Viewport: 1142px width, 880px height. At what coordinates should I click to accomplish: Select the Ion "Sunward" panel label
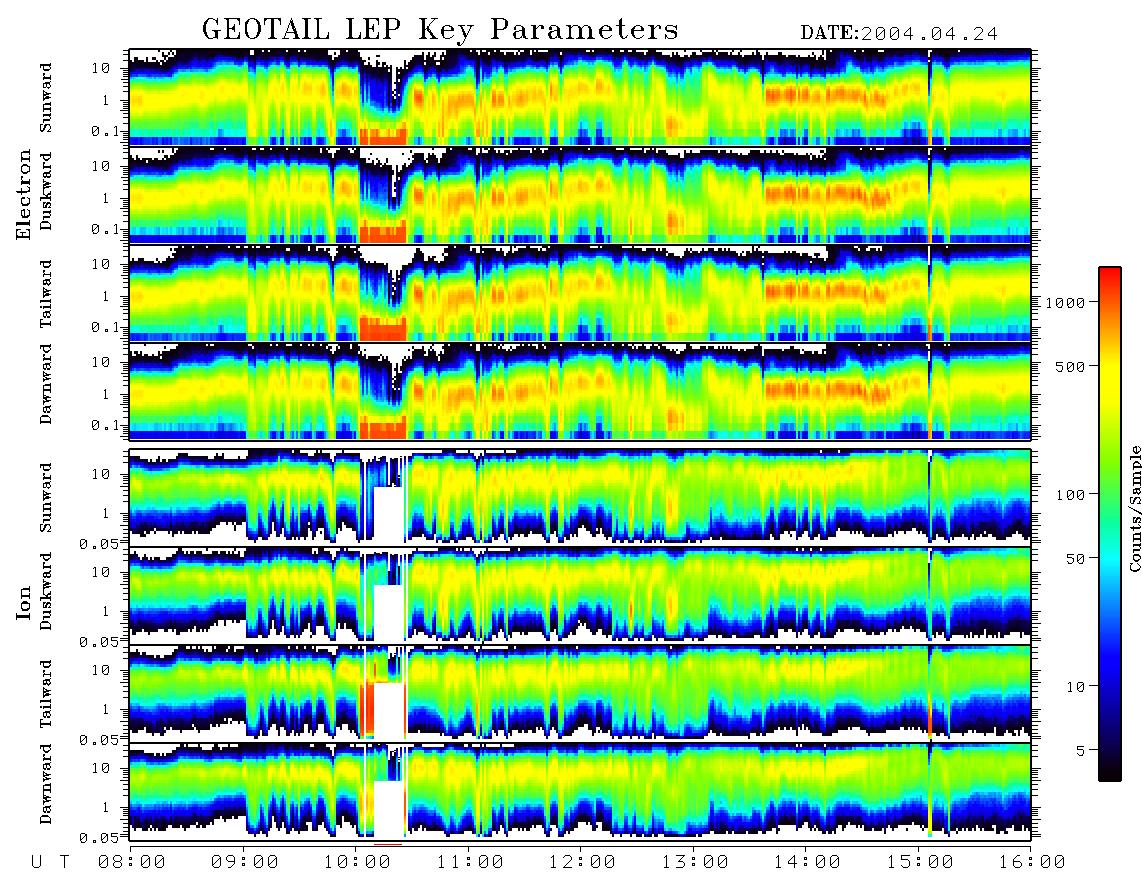tap(46, 497)
